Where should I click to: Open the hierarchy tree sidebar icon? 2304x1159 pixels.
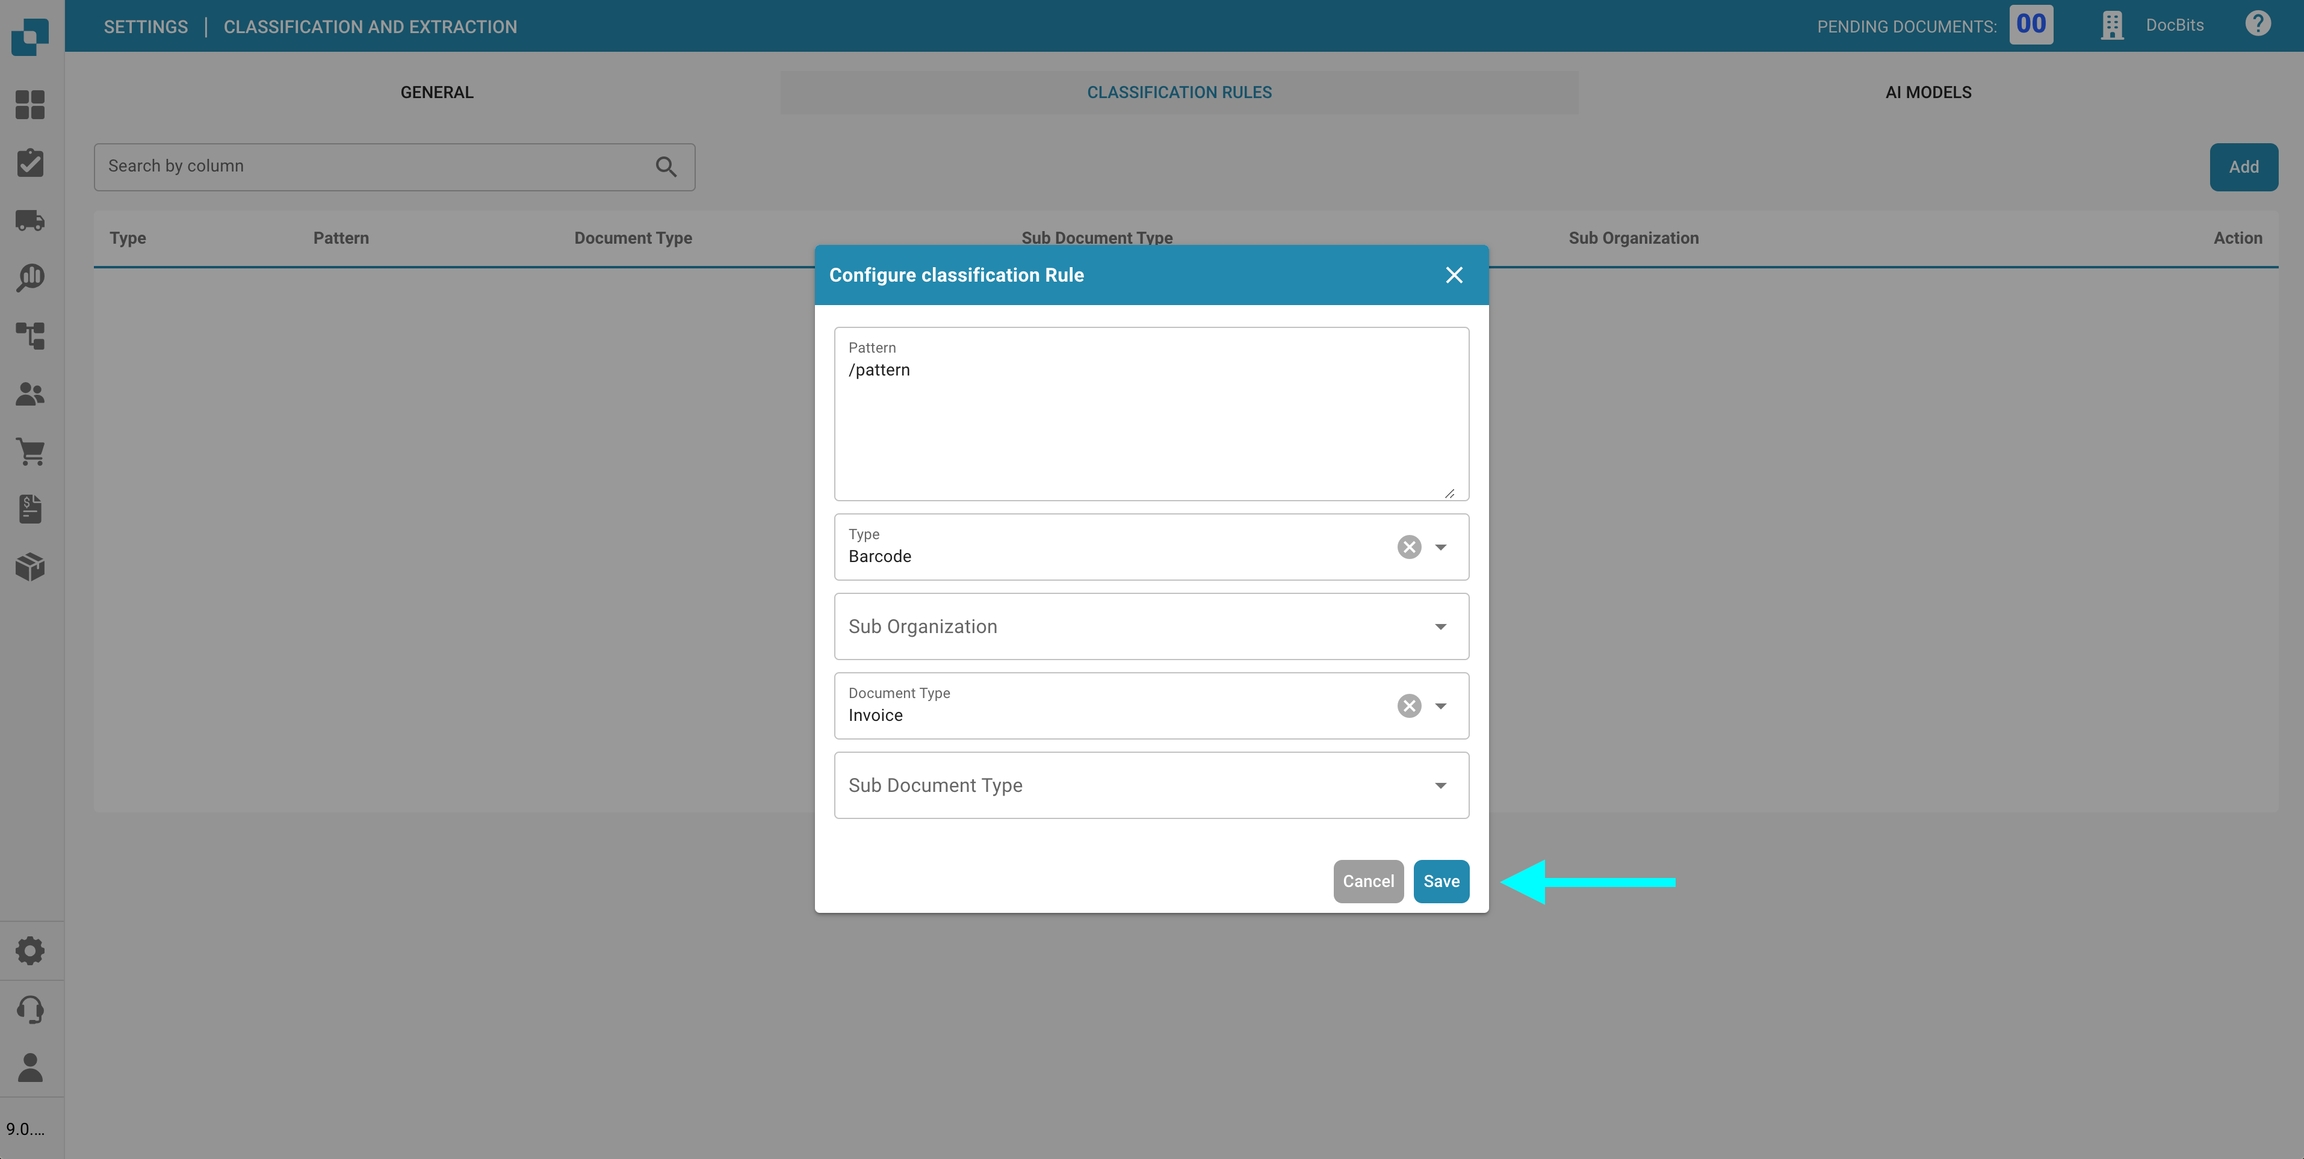point(30,335)
